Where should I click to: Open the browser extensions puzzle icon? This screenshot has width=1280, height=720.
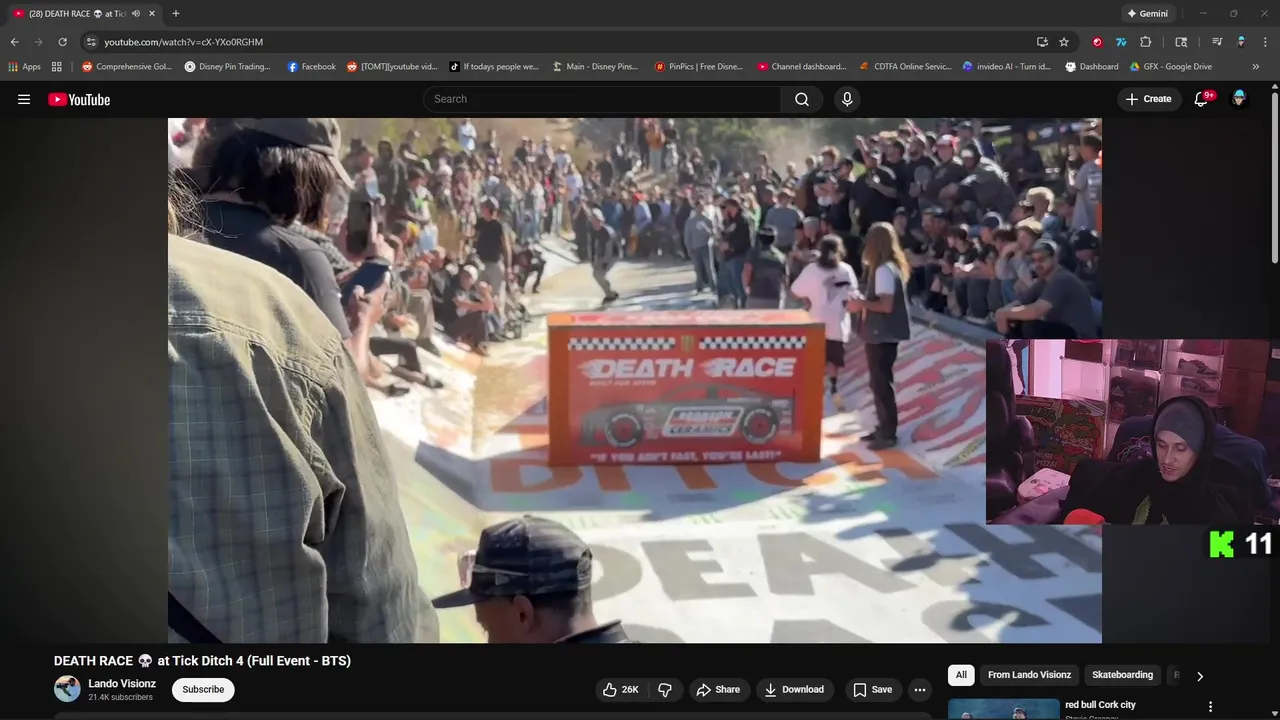1146,42
